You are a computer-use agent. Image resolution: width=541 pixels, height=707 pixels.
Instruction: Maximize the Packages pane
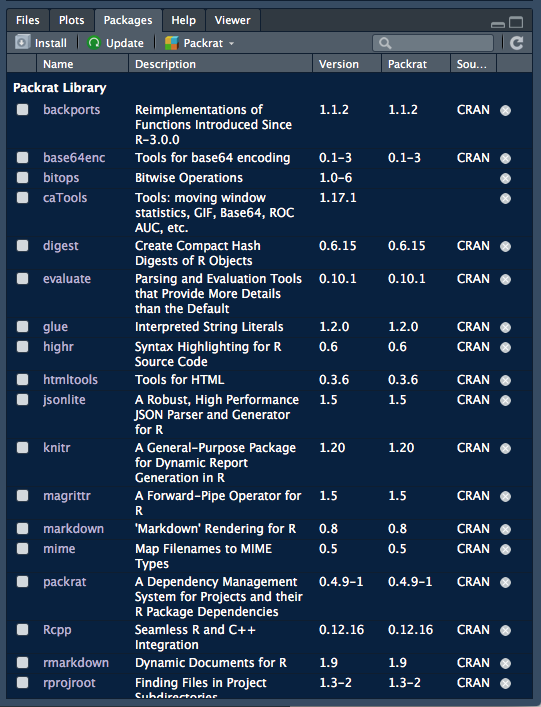(x=516, y=22)
